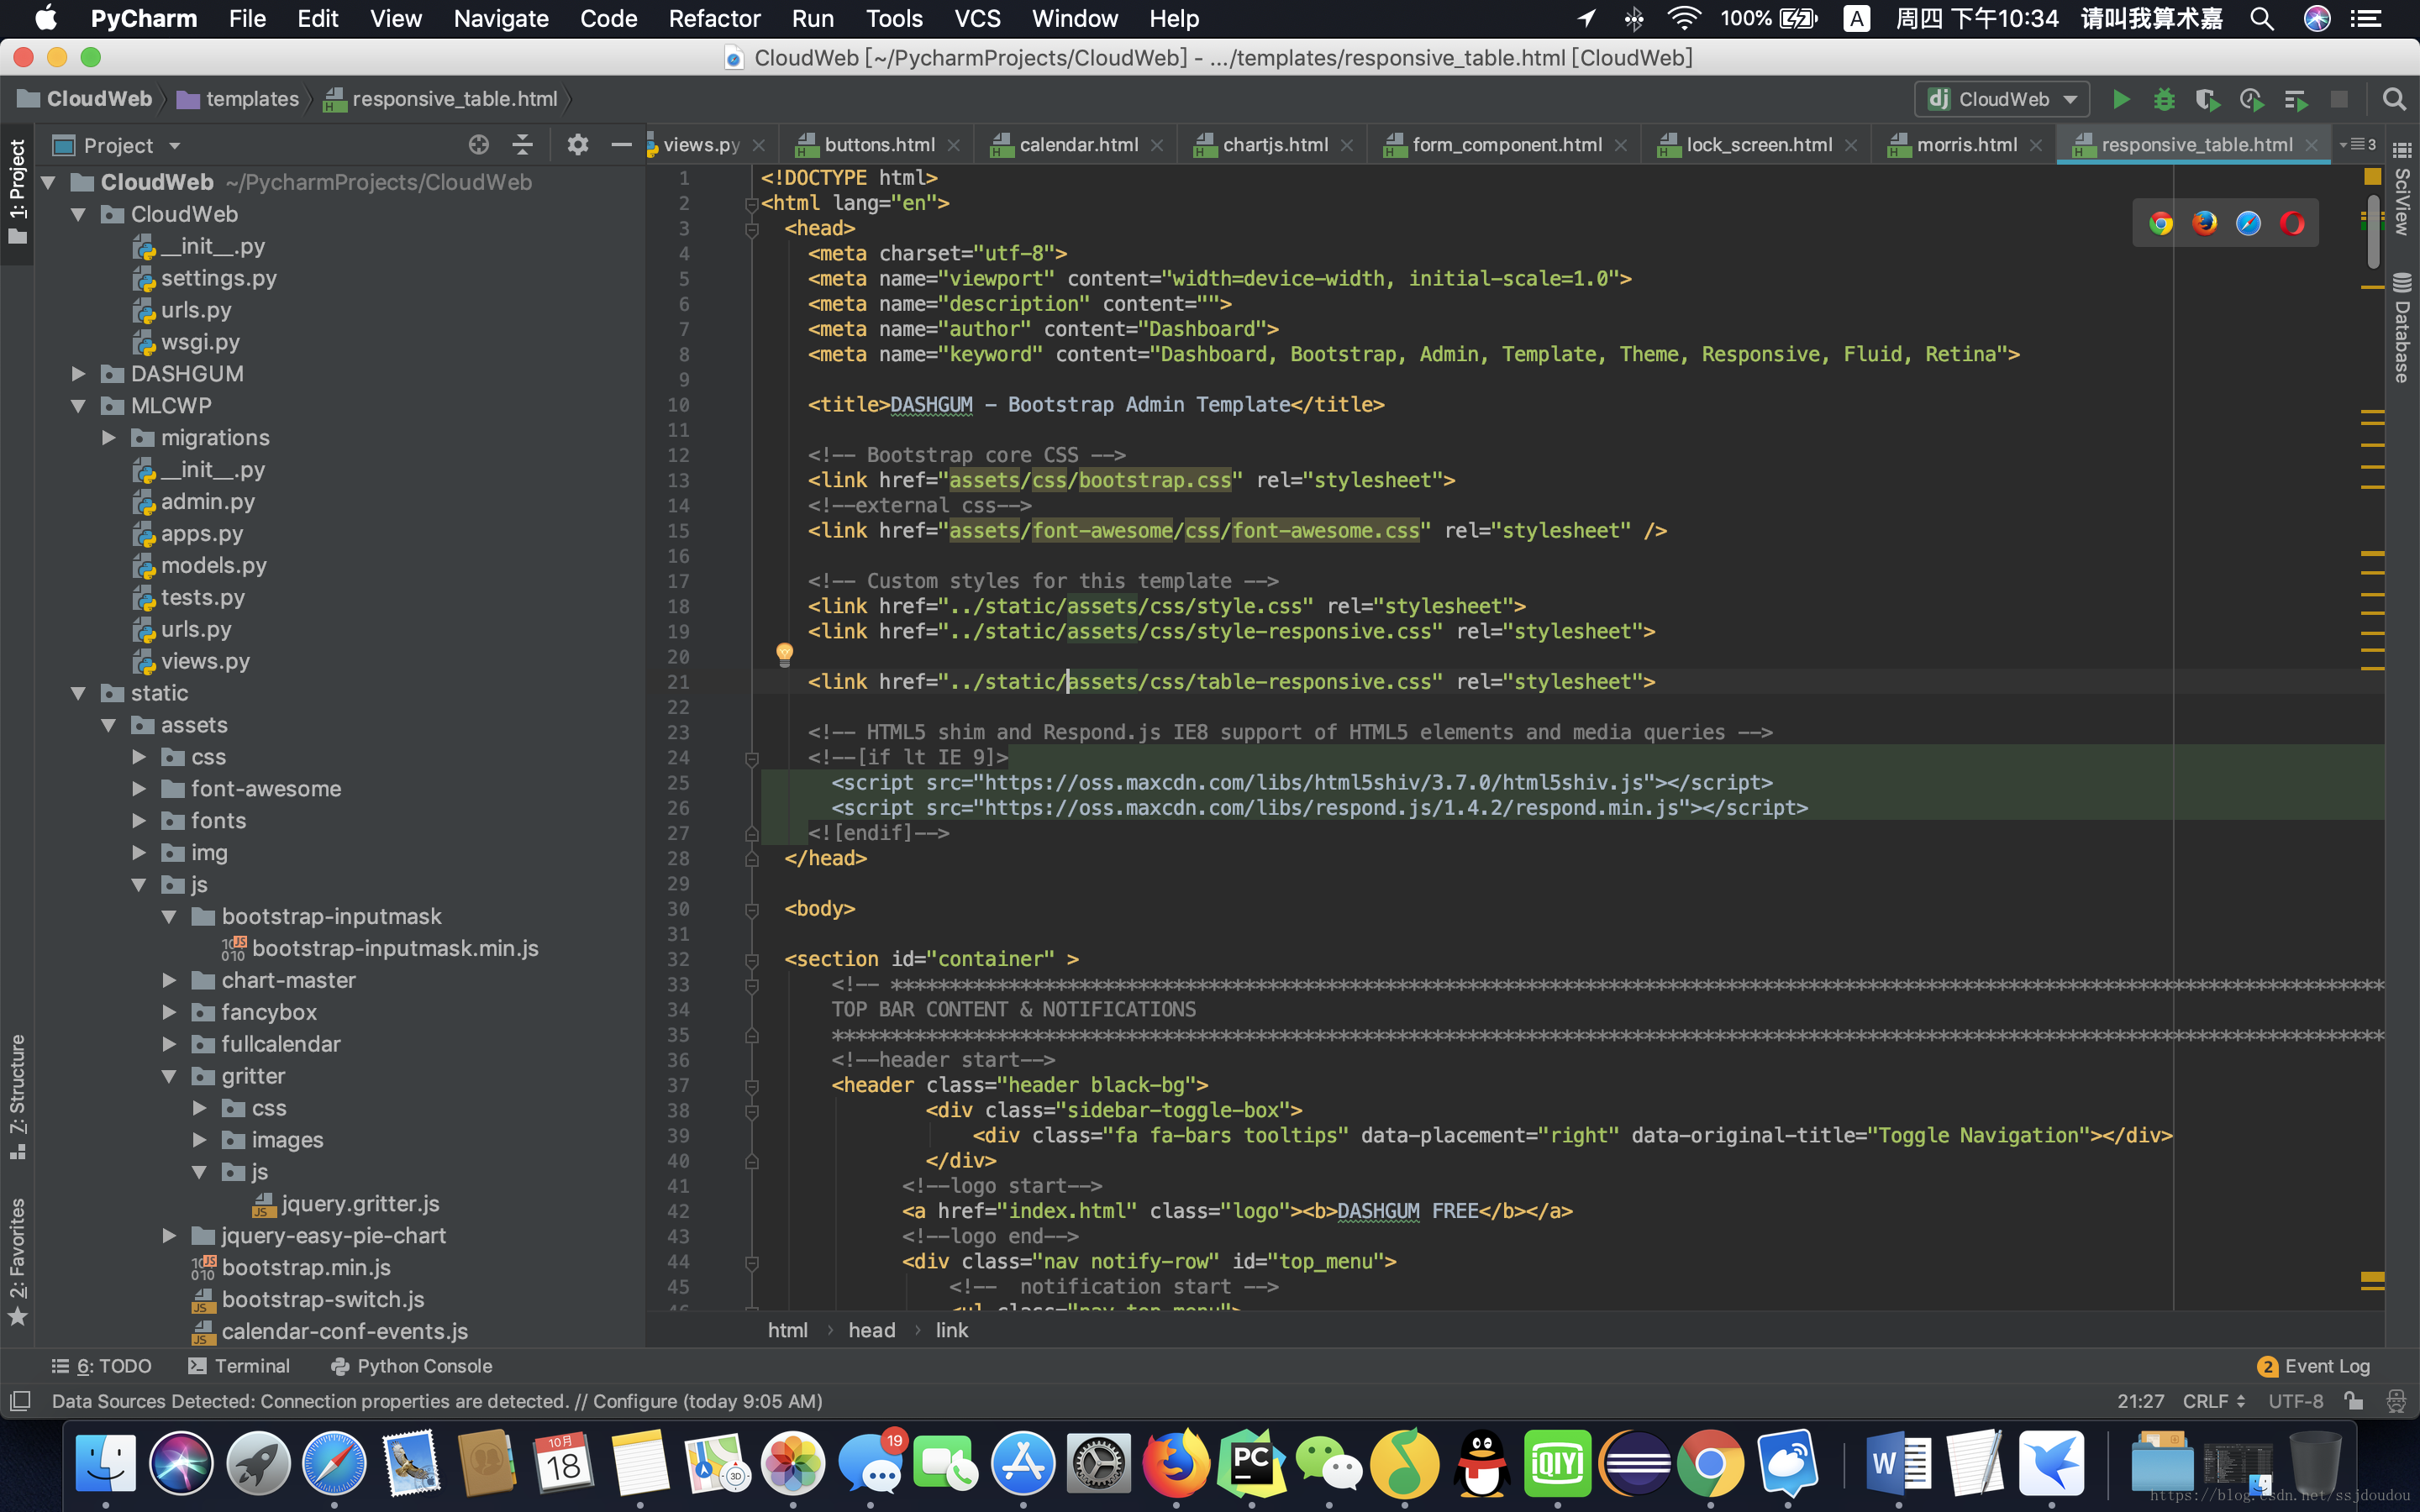2420x1512 pixels.
Task: Open Siri from the menu bar
Action: pyautogui.click(x=2317, y=19)
